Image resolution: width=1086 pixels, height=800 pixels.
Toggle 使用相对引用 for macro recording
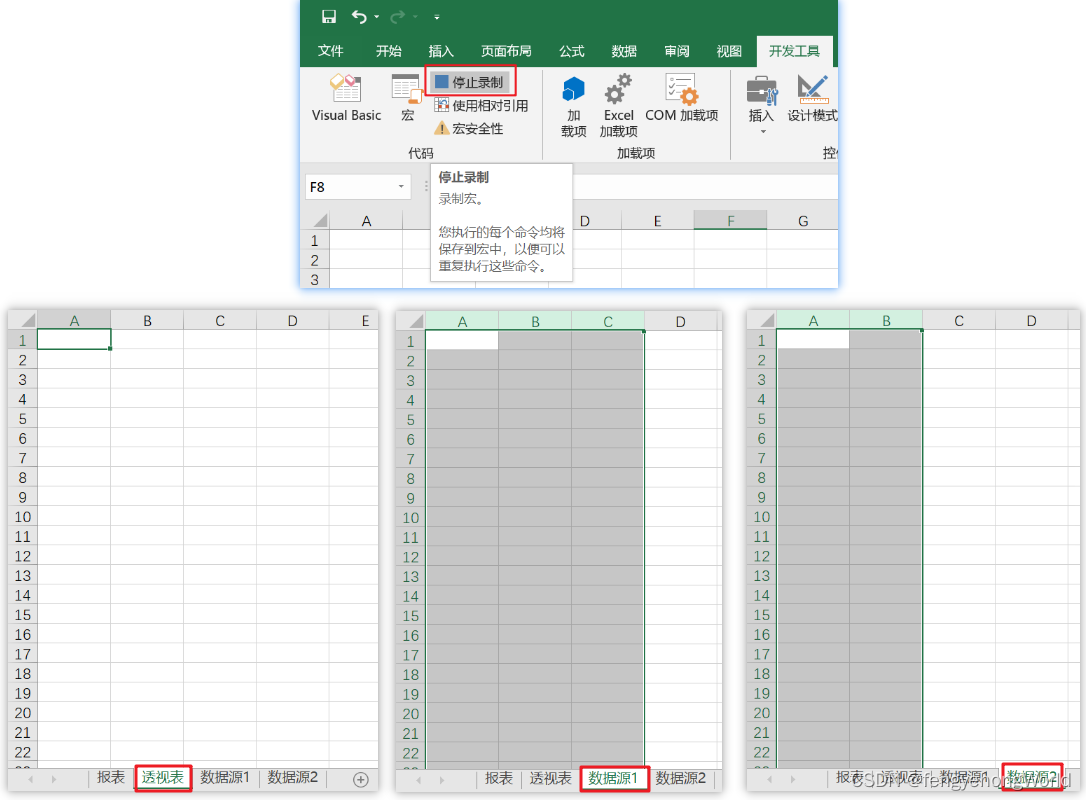tap(483, 106)
